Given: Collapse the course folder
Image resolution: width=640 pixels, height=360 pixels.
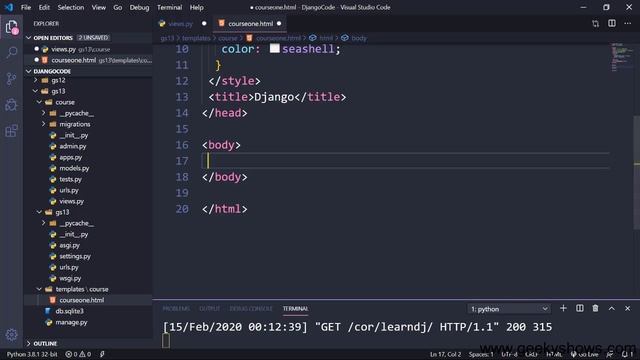Looking at the screenshot, I should click(x=64, y=102).
